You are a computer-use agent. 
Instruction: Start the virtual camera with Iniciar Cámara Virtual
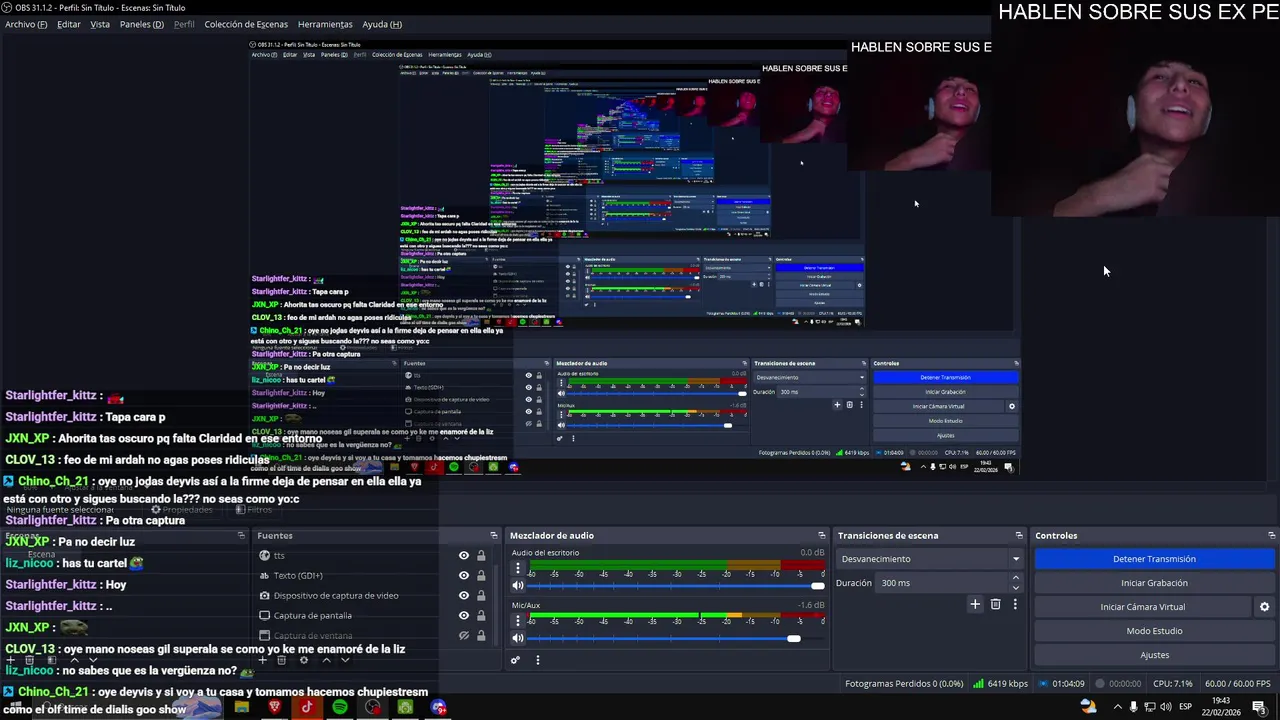click(x=1143, y=607)
